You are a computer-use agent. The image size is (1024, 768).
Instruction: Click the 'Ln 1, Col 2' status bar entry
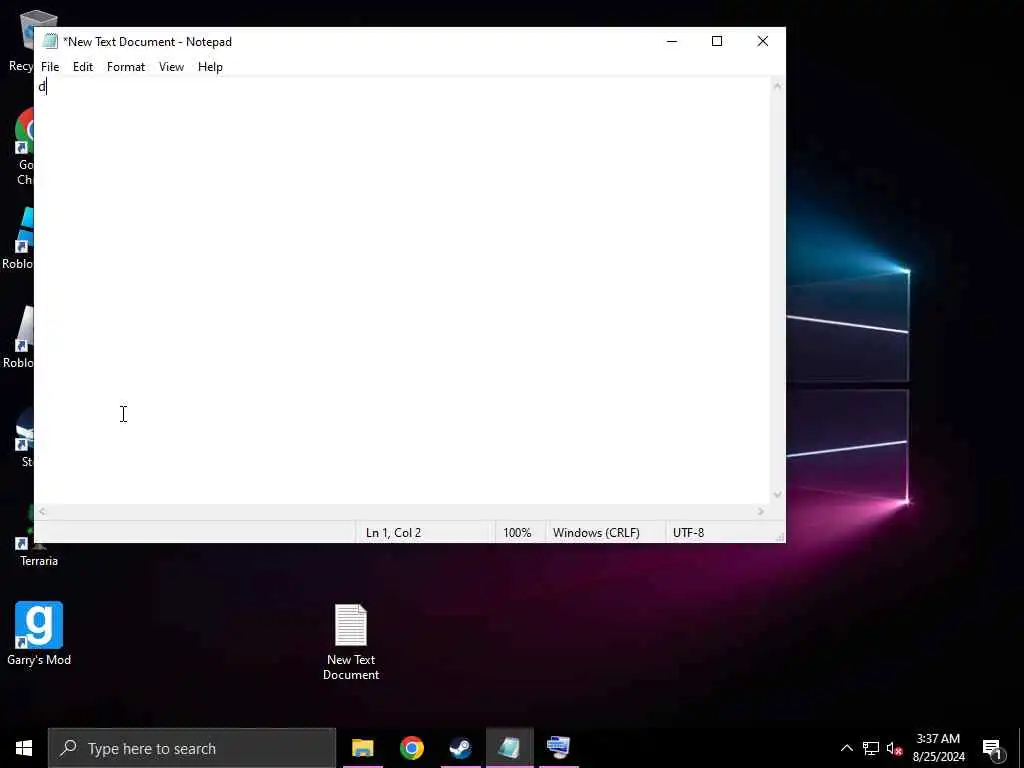click(x=393, y=533)
